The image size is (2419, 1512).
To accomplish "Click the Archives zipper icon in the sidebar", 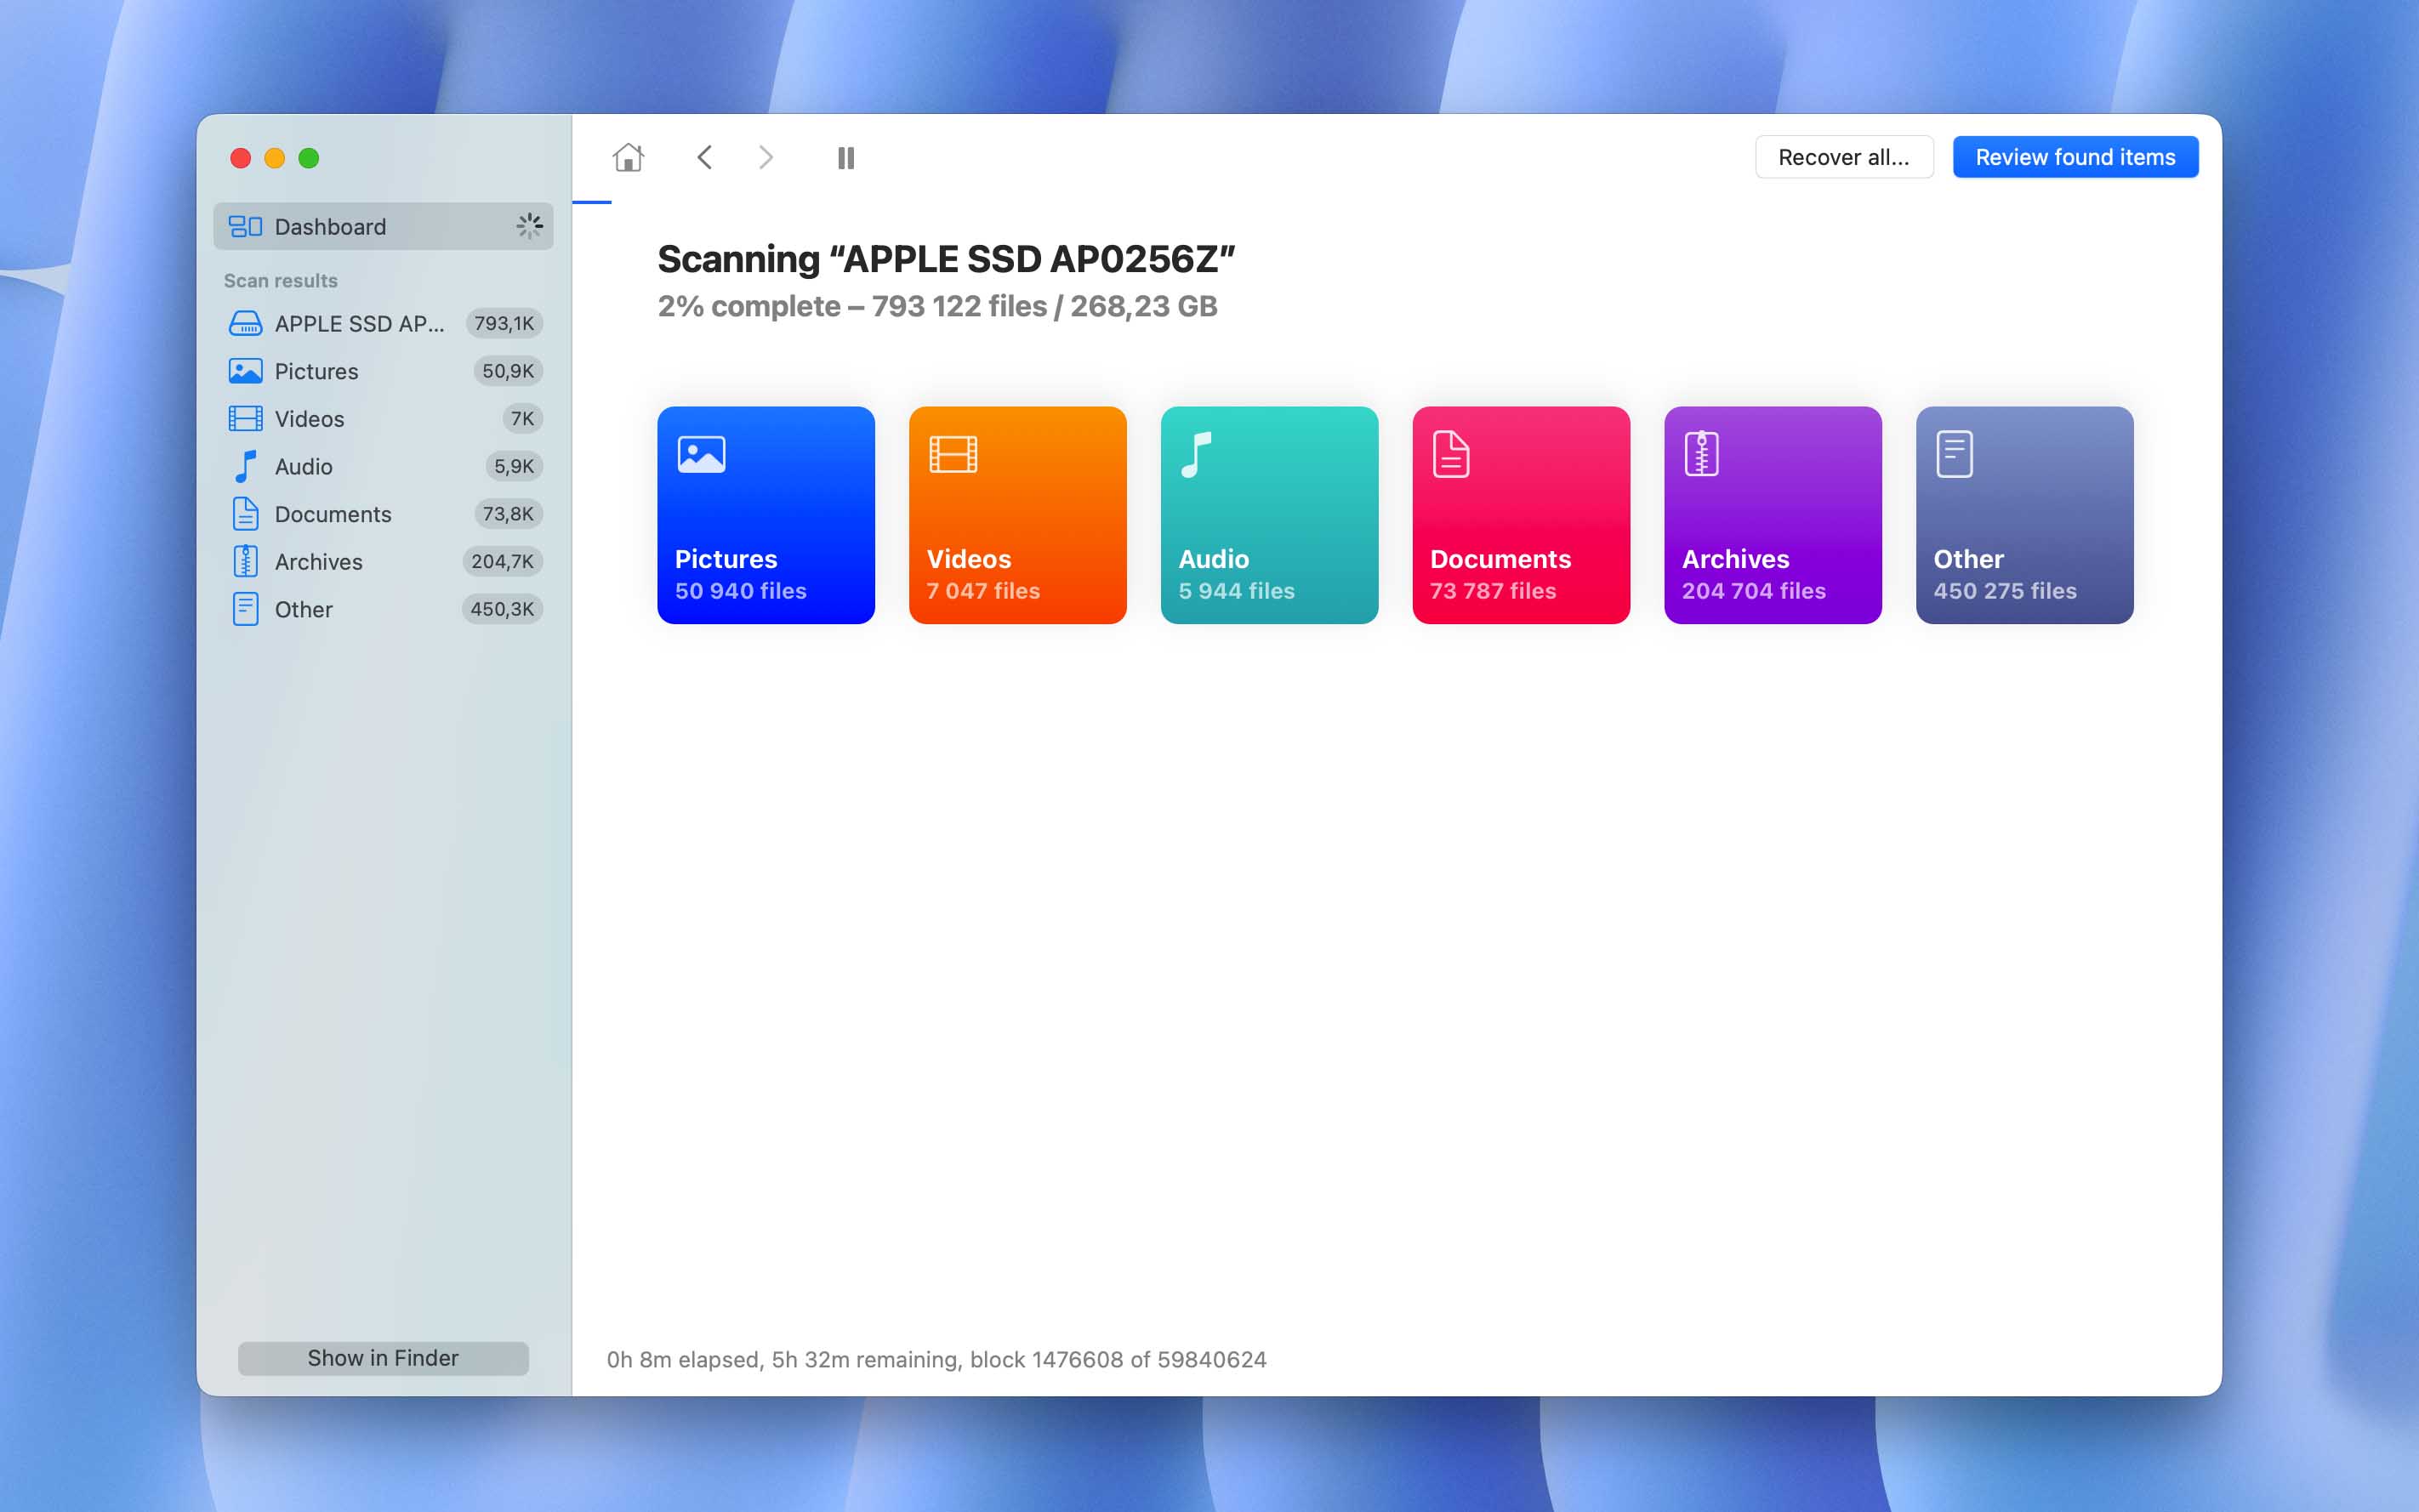I will (245, 561).
